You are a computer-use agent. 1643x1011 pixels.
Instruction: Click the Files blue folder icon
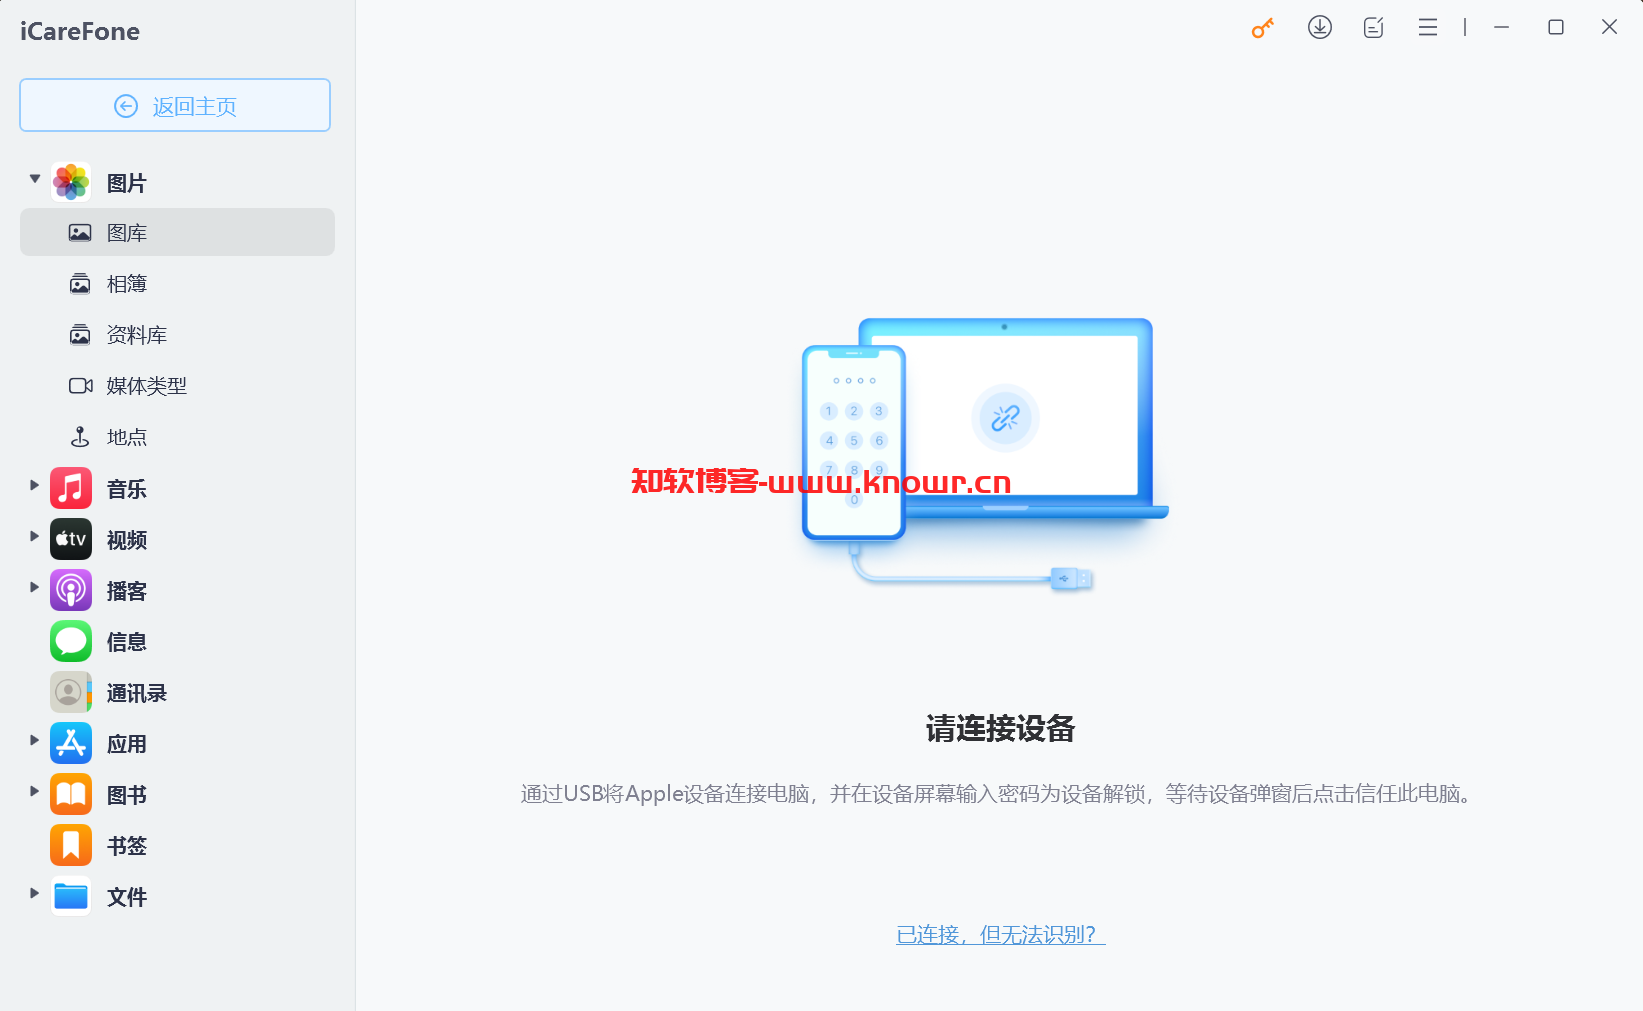point(71,896)
